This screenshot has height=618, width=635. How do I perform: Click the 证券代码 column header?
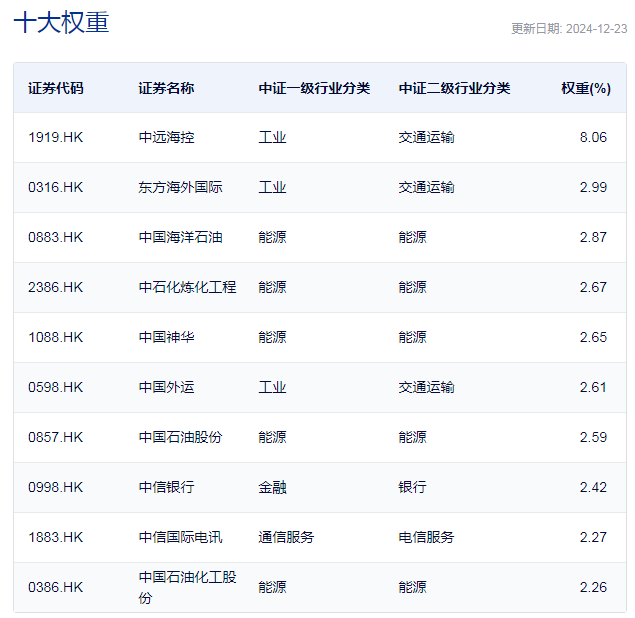point(56,88)
